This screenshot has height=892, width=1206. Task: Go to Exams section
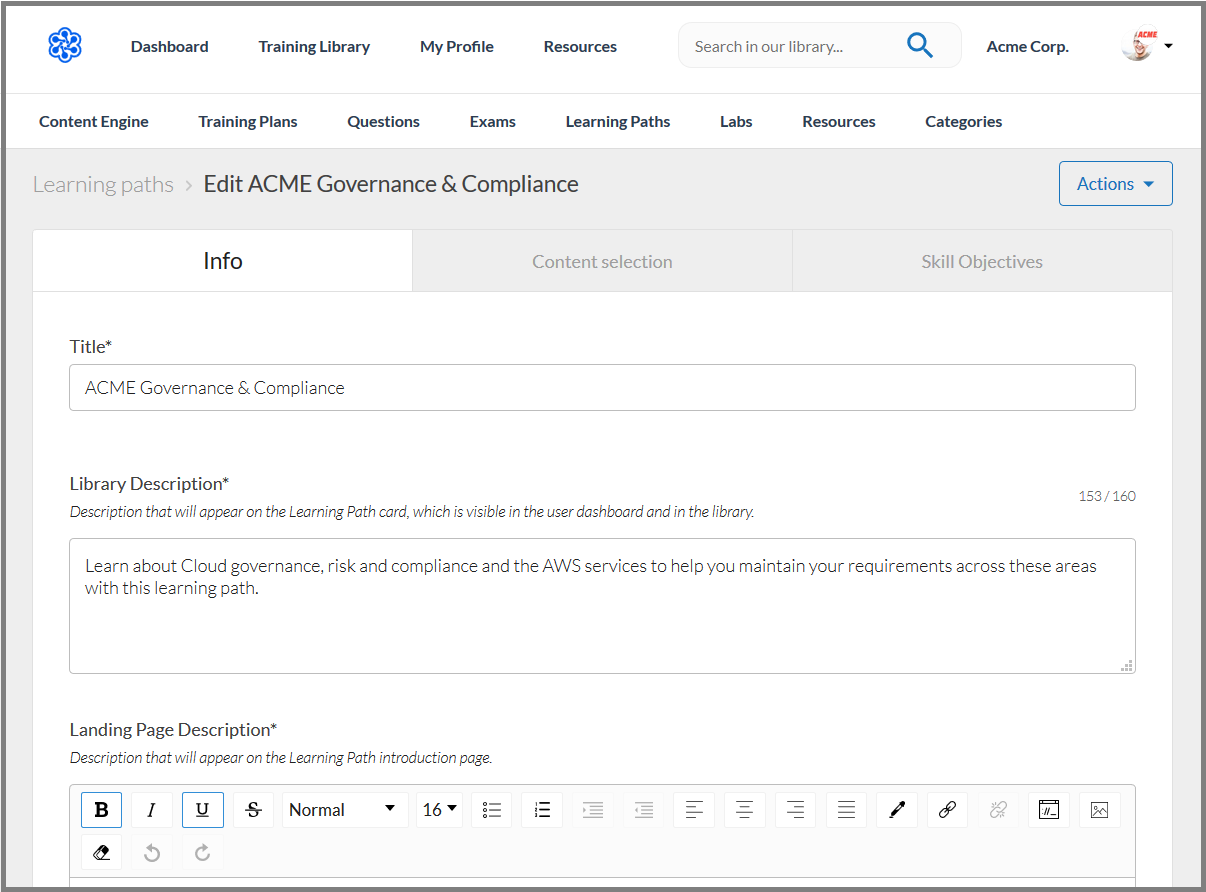[493, 121]
